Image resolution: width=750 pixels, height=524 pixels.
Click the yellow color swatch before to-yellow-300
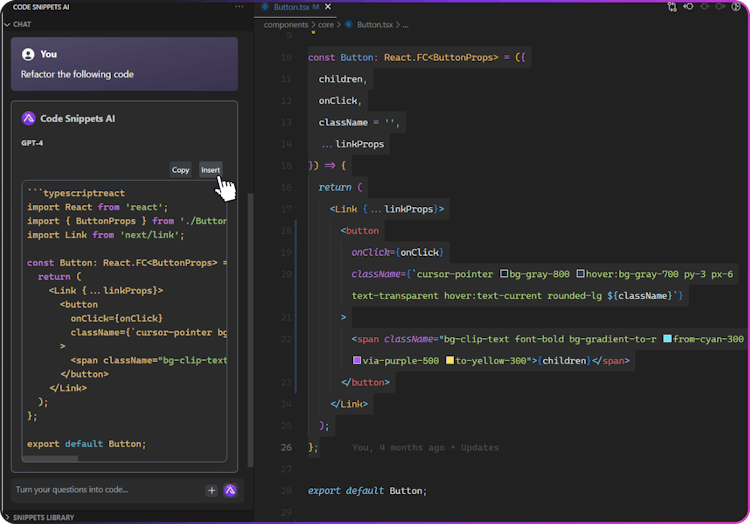[450, 360]
